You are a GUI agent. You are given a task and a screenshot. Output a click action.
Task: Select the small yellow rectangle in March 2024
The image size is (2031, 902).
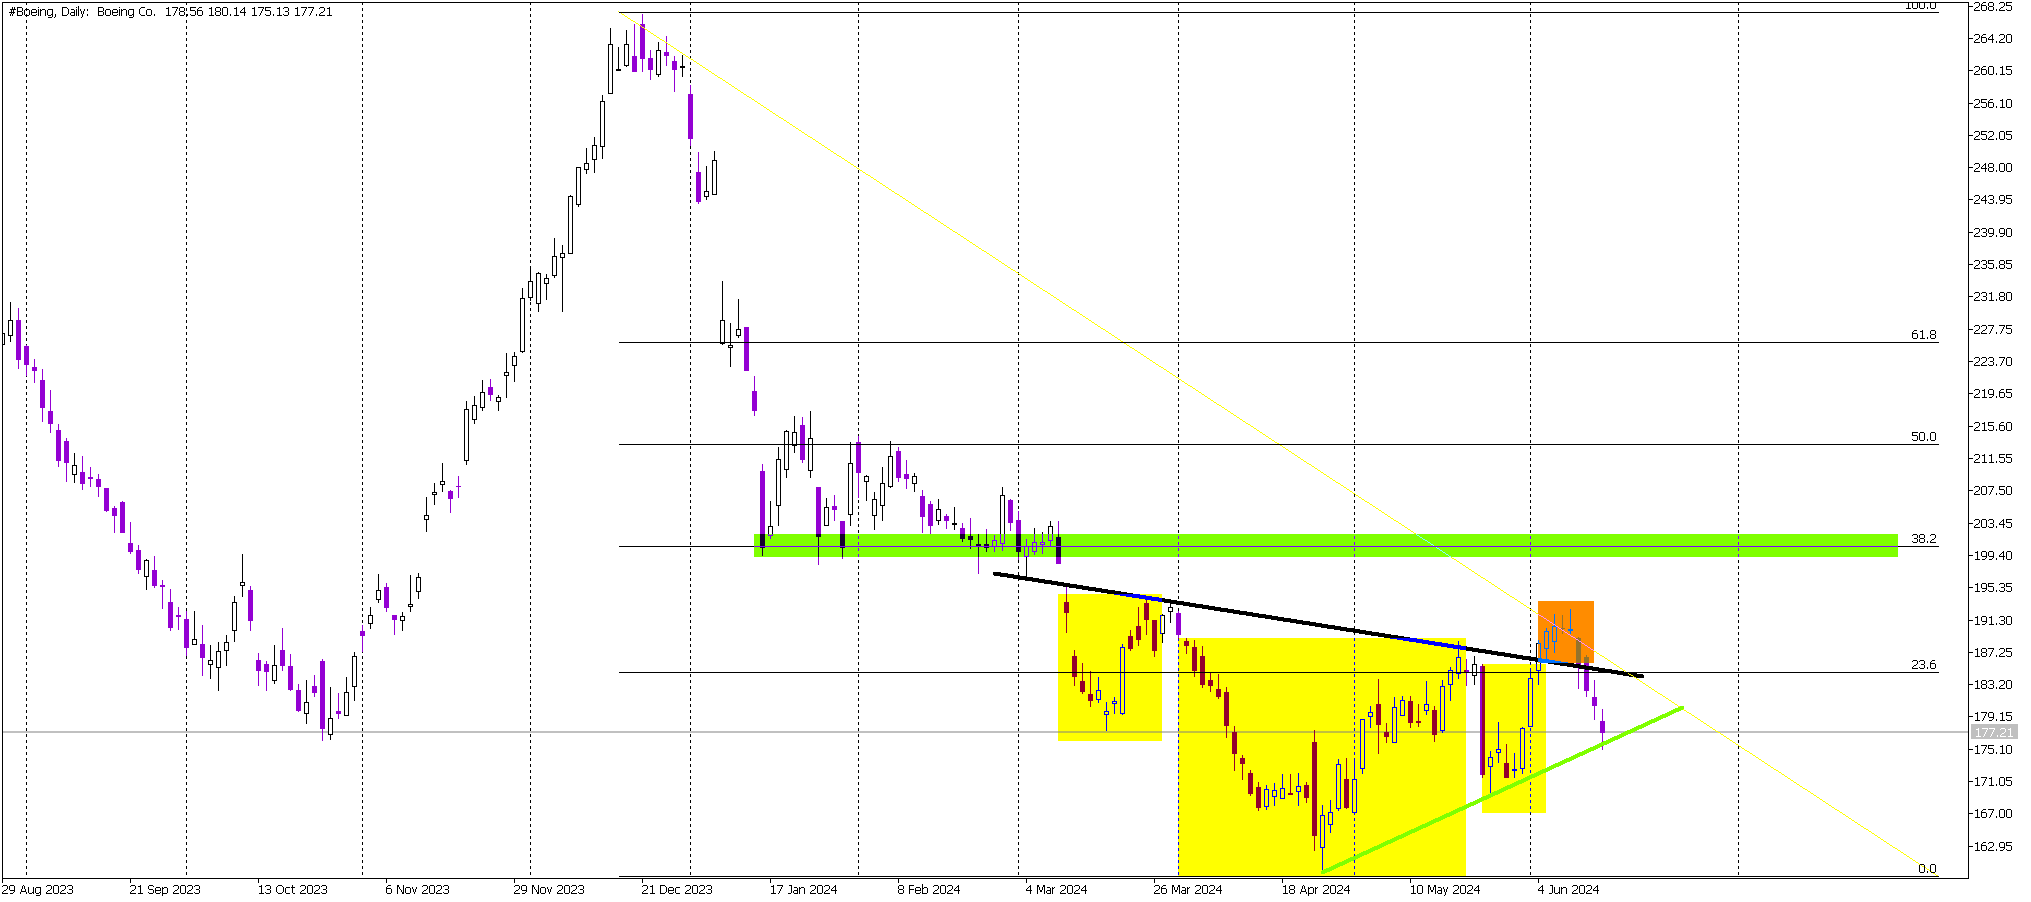(x=1110, y=668)
